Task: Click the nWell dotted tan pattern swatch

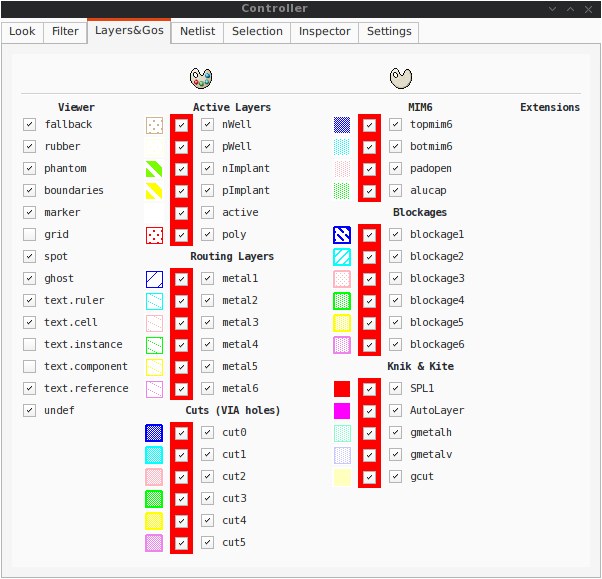Action: tap(154, 125)
